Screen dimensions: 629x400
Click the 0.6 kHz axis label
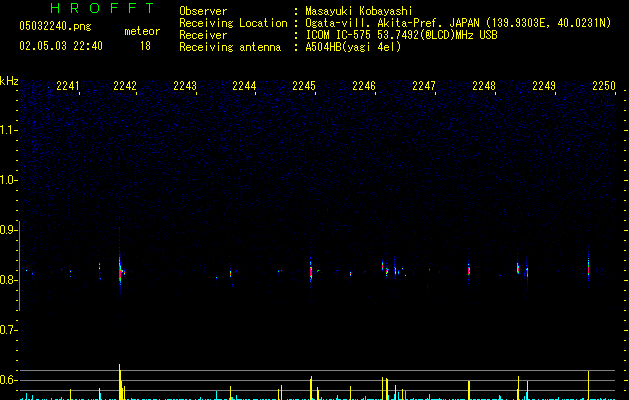coord(8,380)
